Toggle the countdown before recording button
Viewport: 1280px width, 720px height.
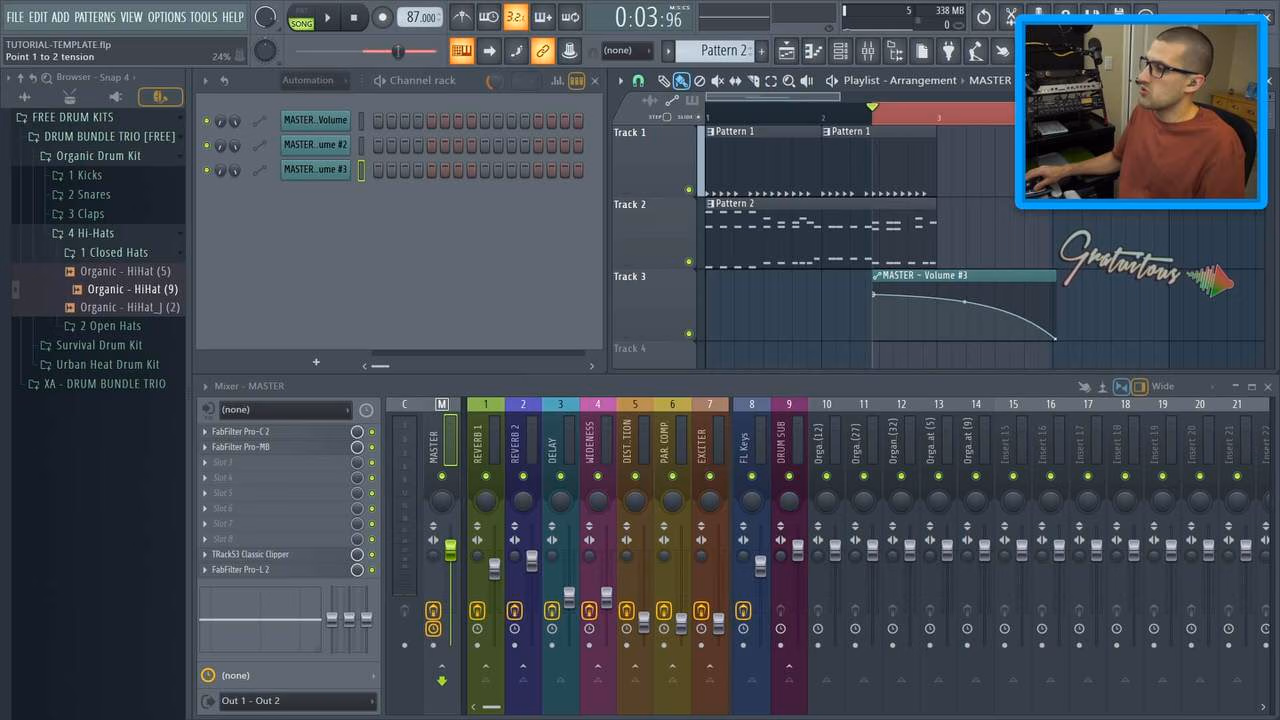coord(516,17)
